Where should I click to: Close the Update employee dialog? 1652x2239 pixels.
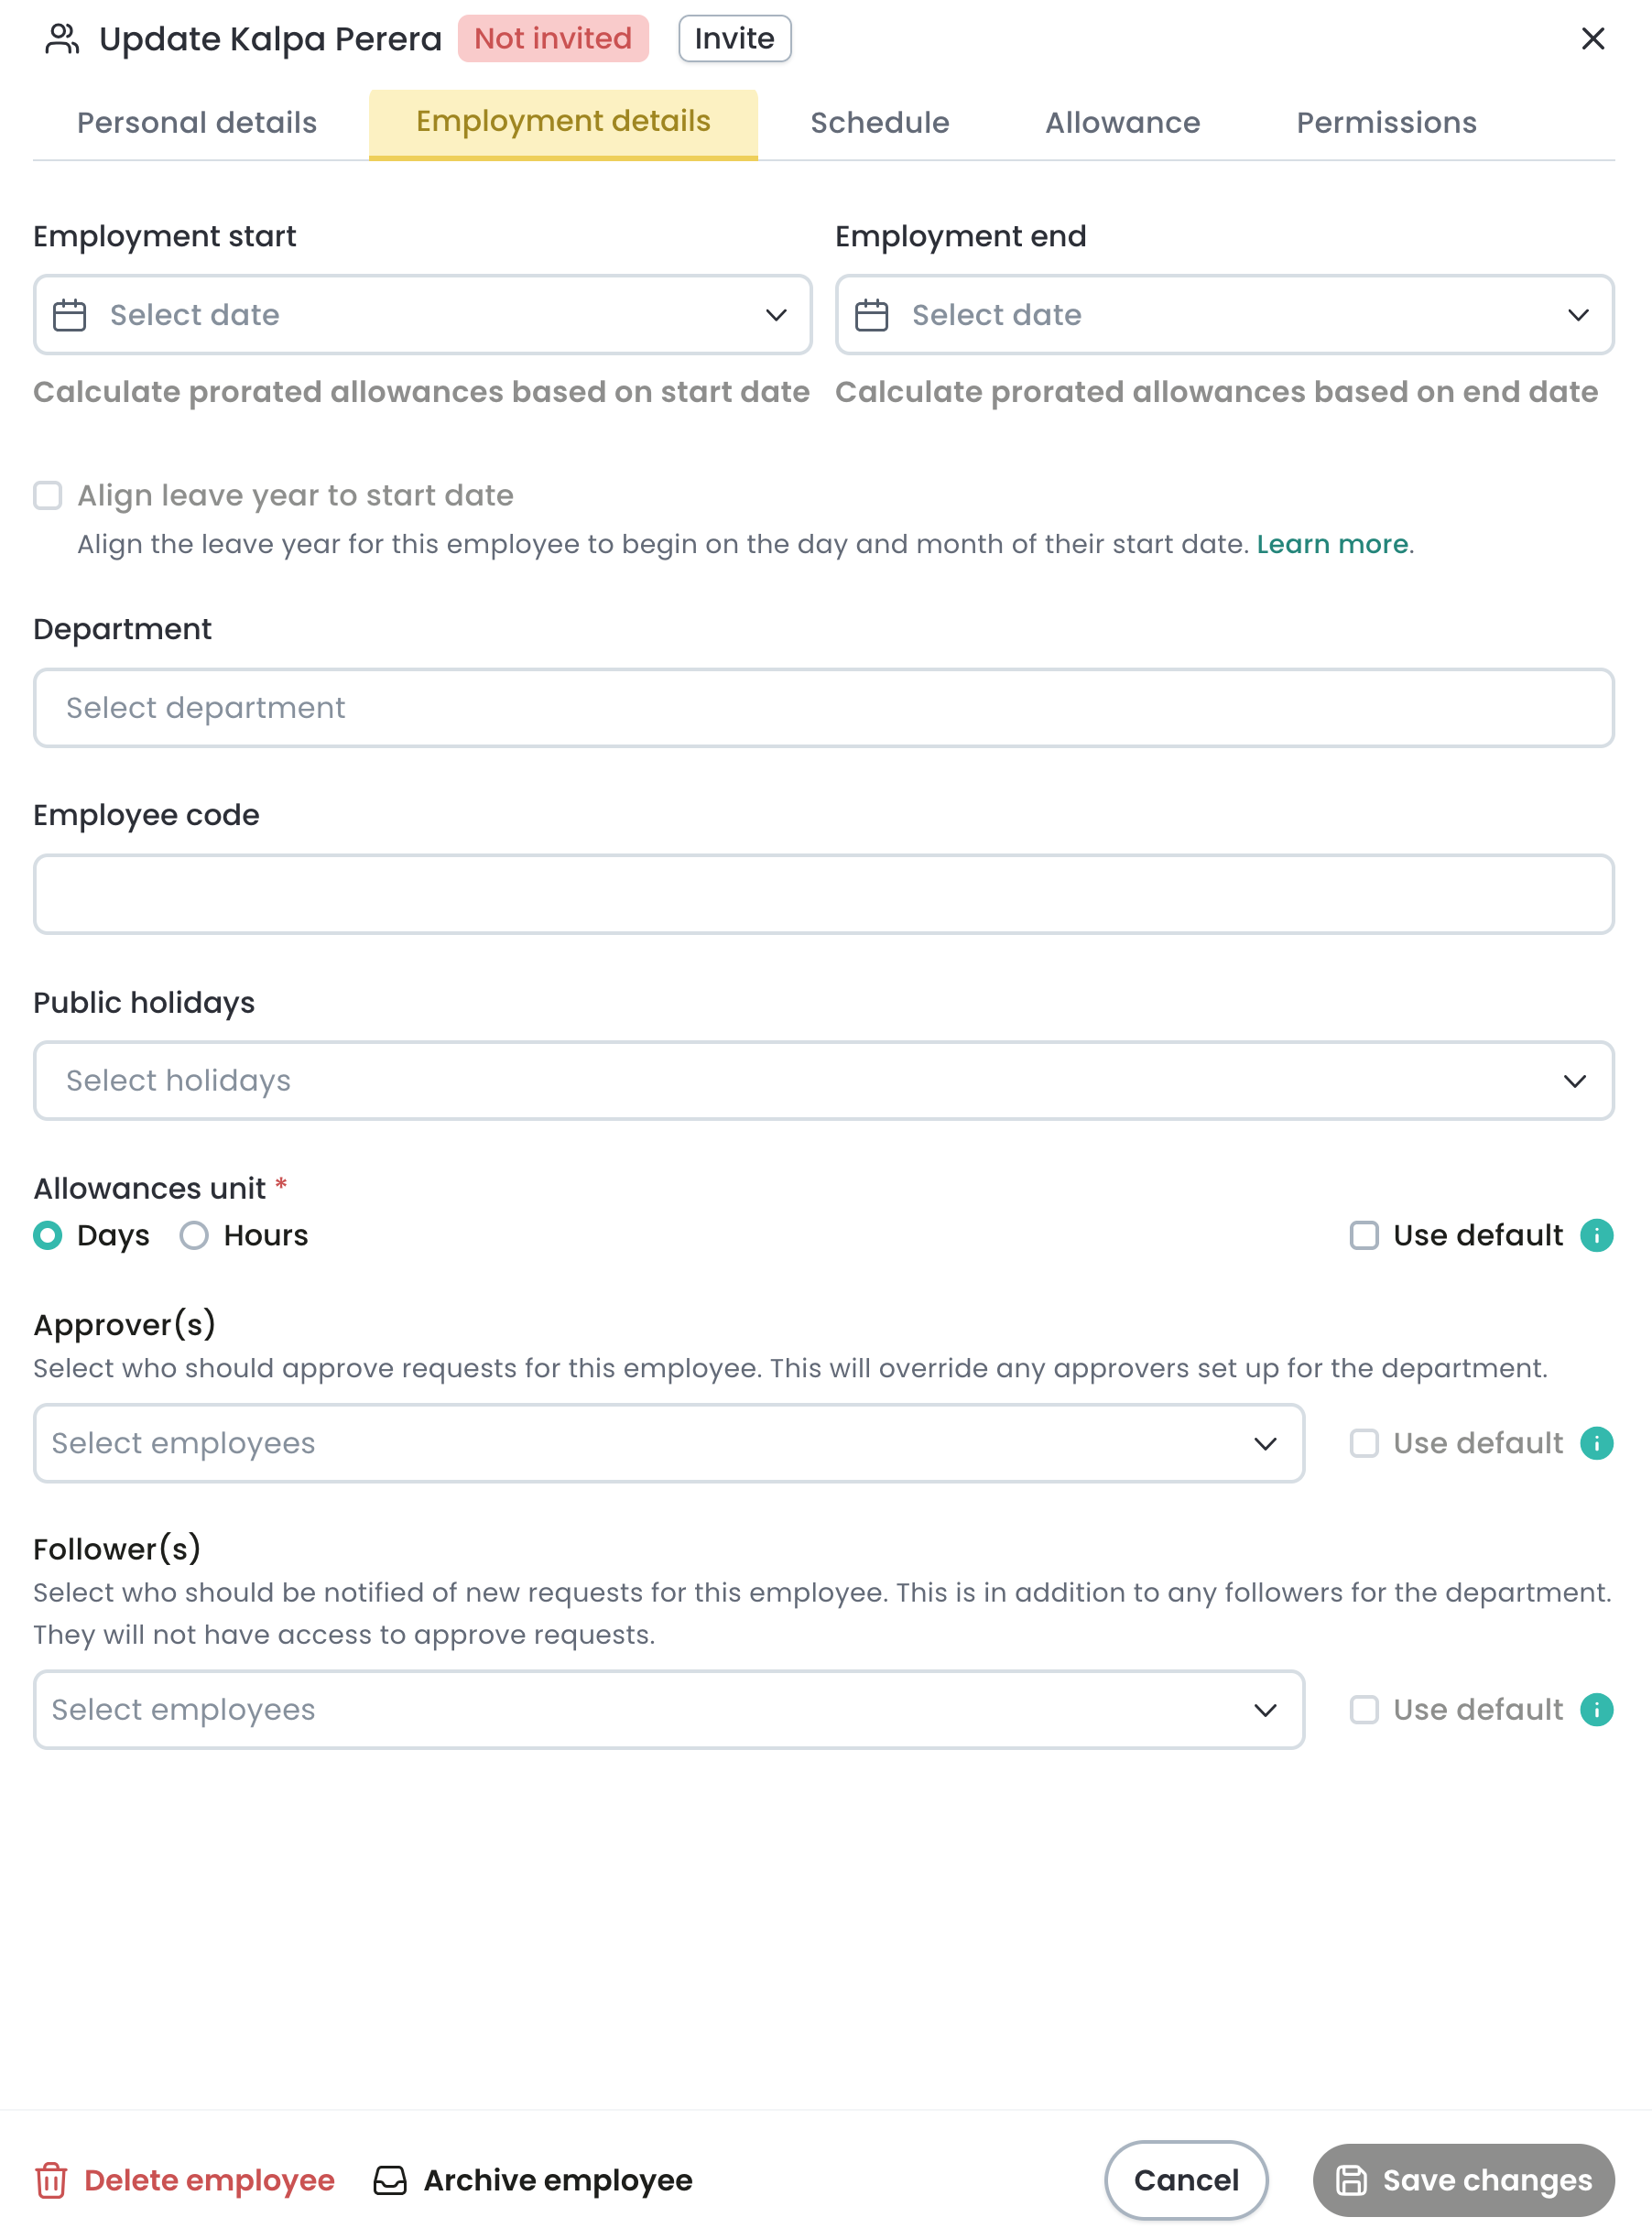(1592, 39)
